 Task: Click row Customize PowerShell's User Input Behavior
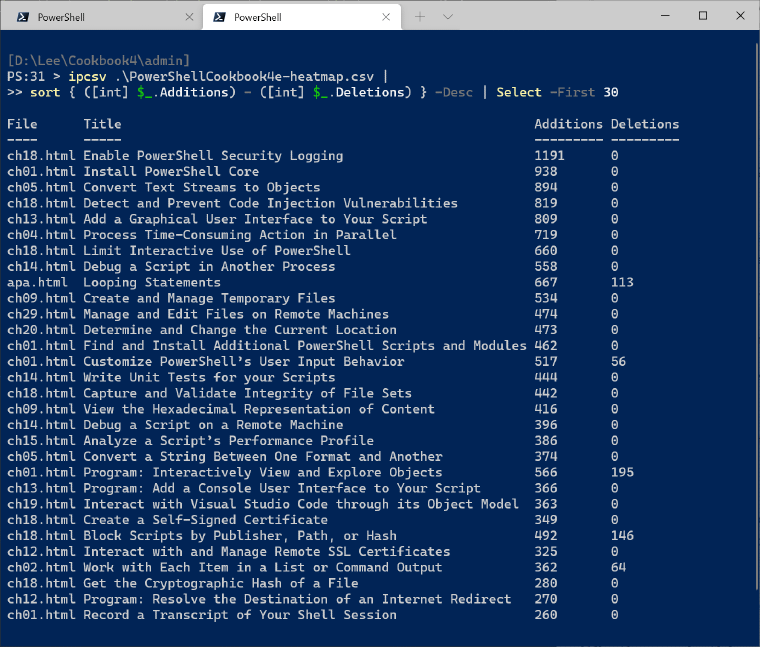tap(343, 362)
